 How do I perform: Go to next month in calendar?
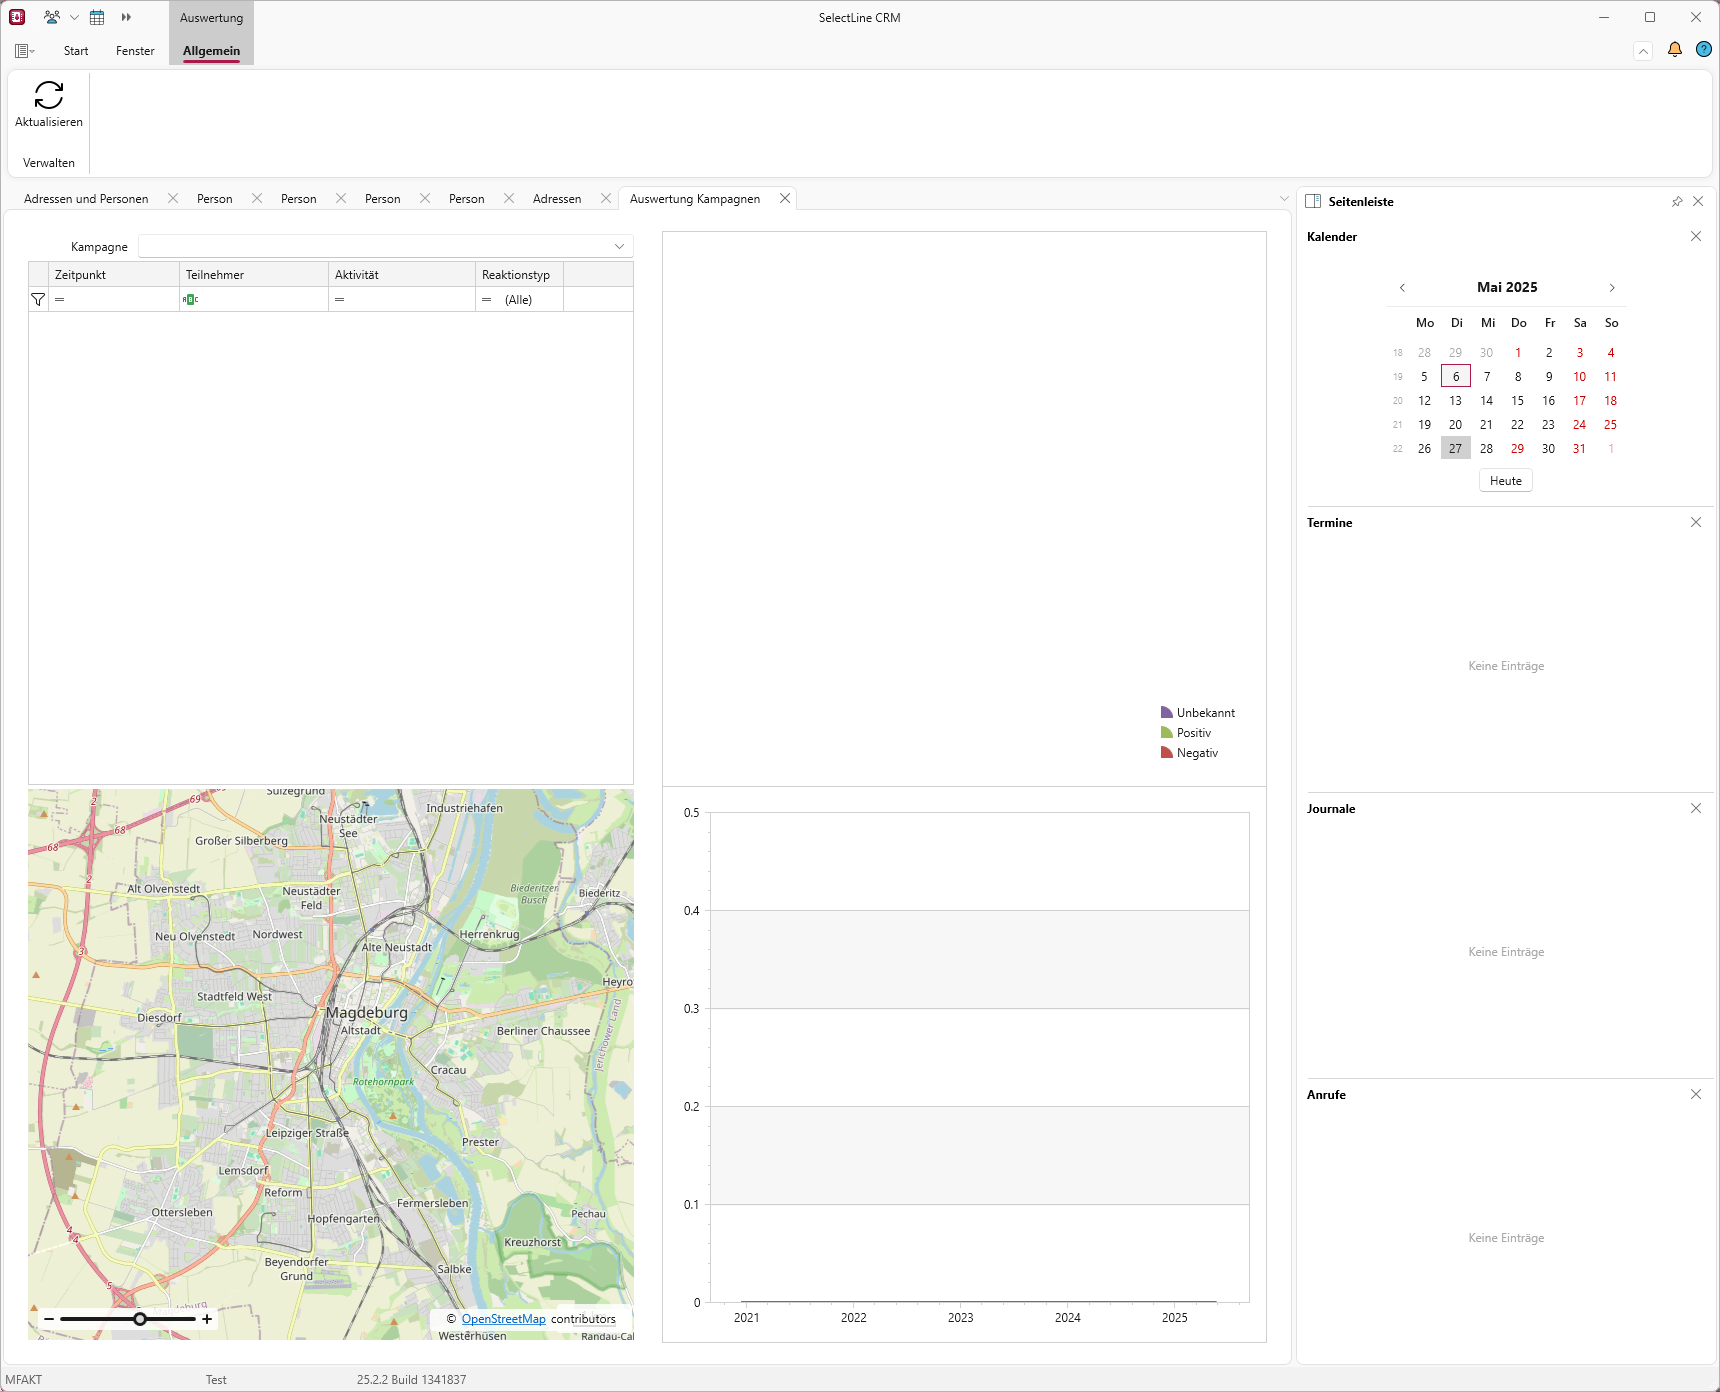point(1612,288)
